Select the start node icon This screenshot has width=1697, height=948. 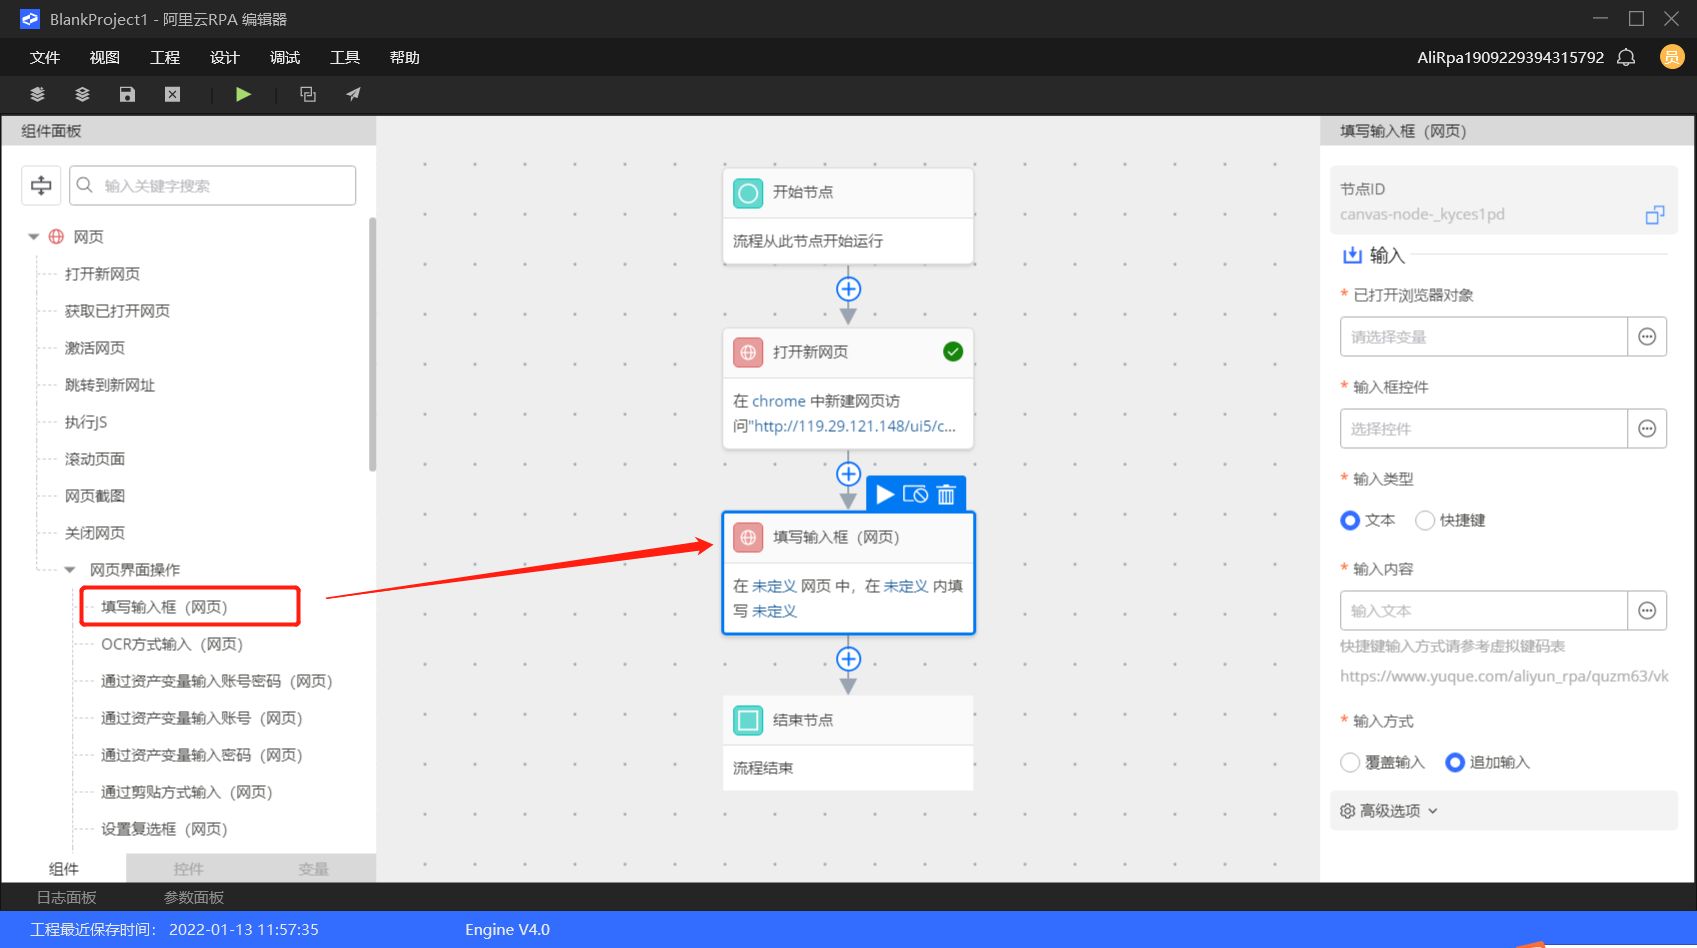[x=748, y=193]
